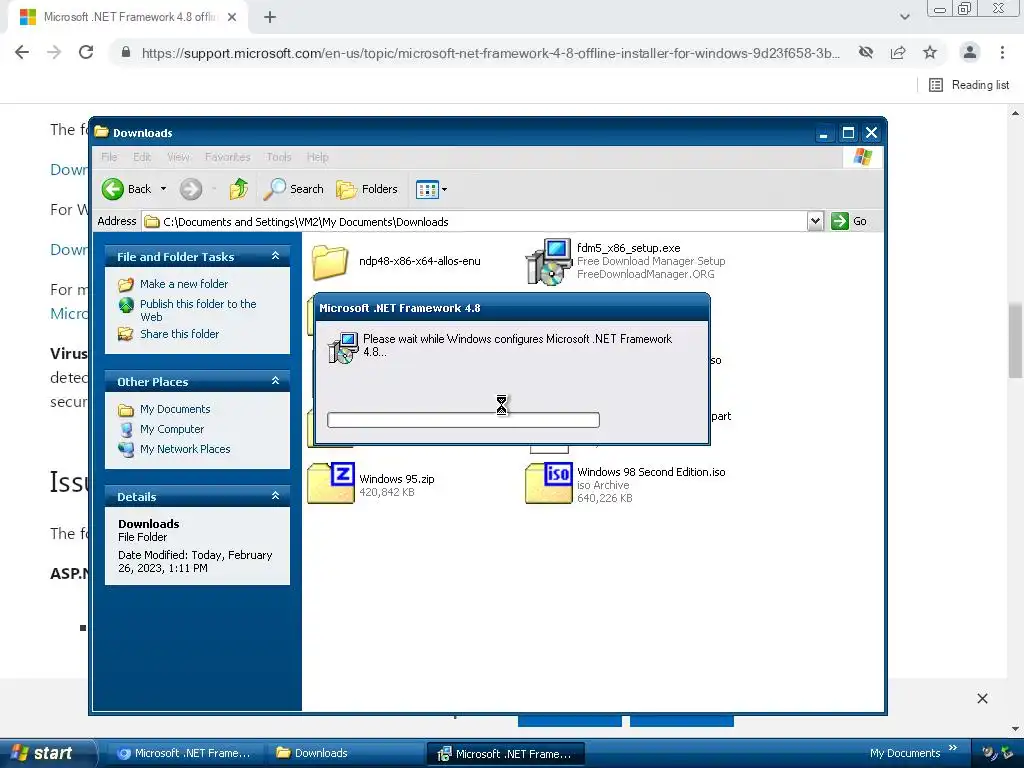Select the Windows 95.zip file icon

click(x=331, y=483)
